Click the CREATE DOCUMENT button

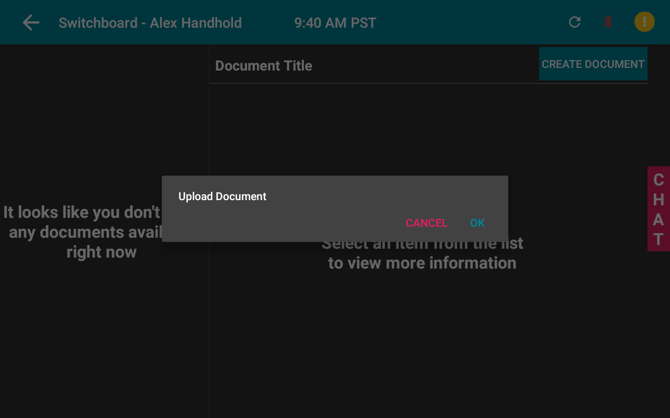pos(593,64)
